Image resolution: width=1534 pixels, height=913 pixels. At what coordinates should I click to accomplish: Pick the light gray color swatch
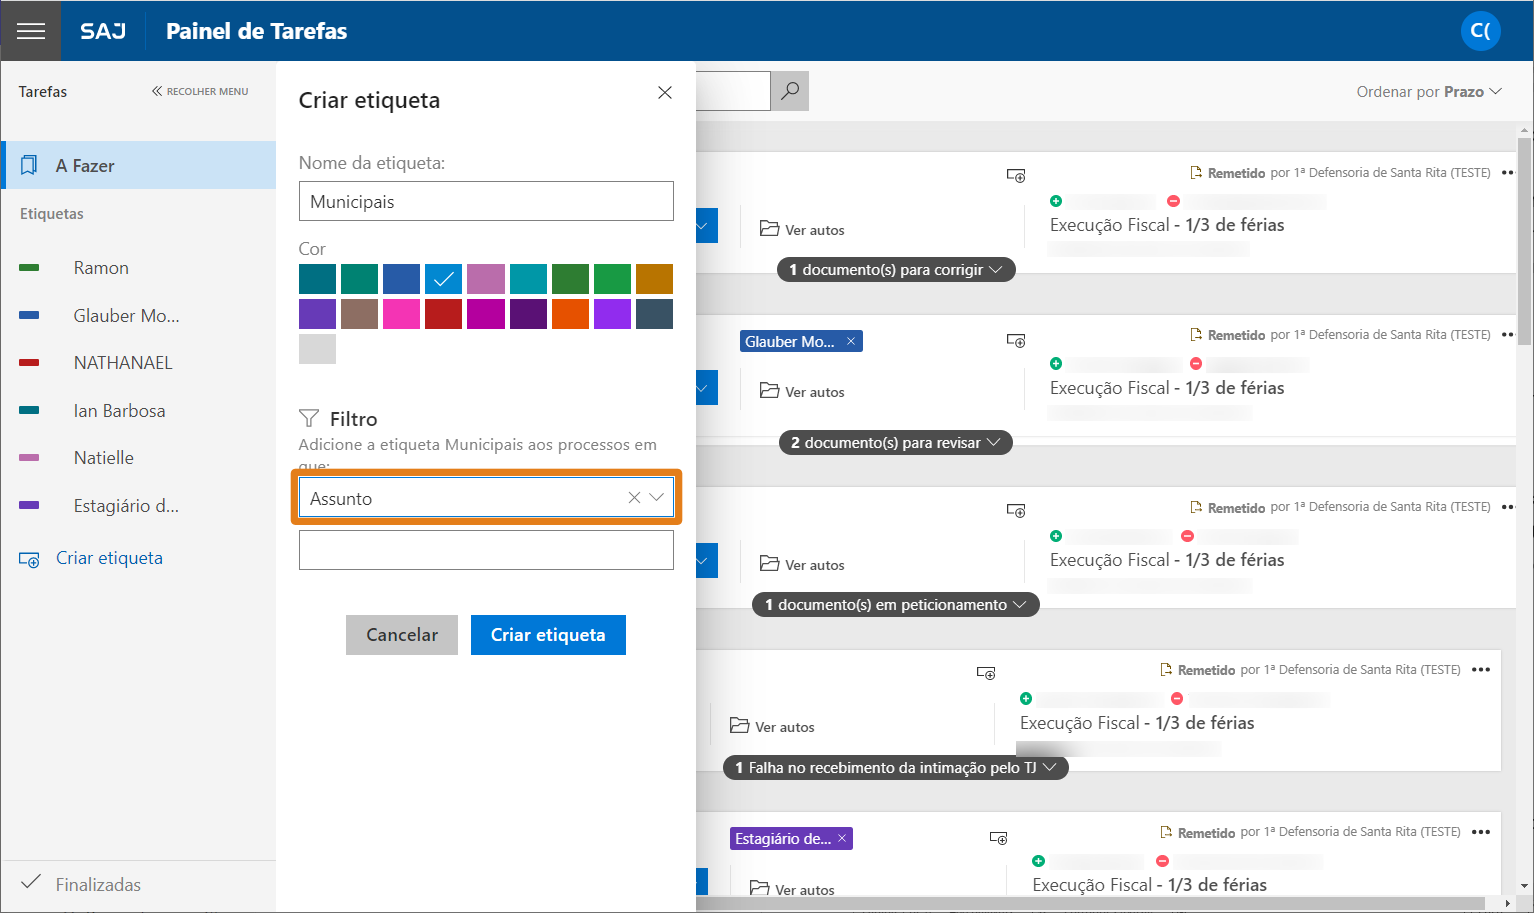click(317, 349)
